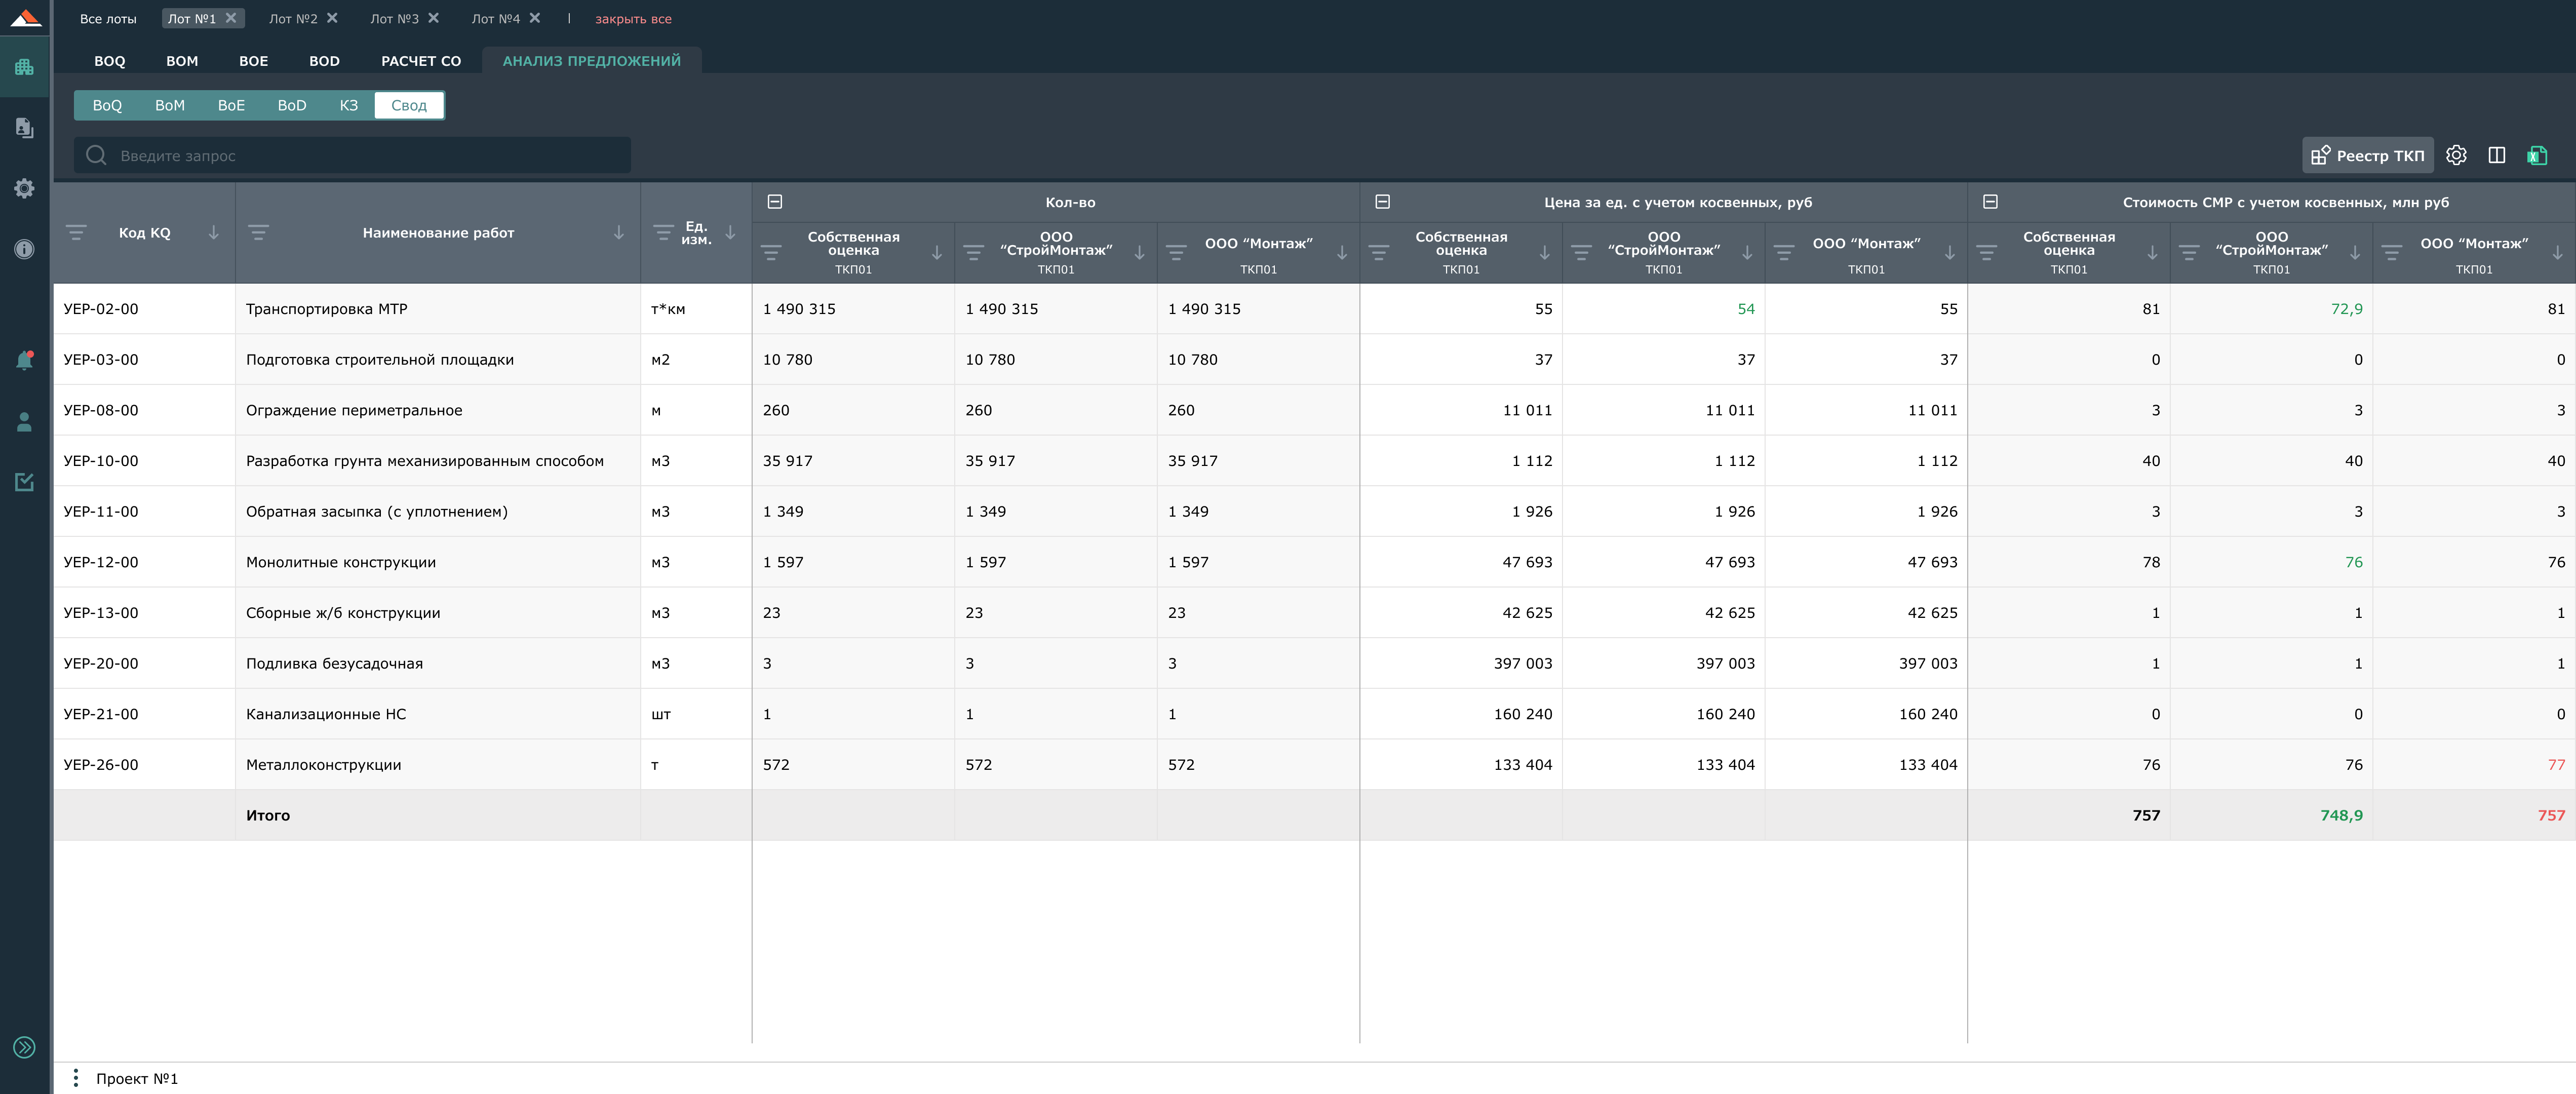Click the column layout icon
This screenshot has width=2576, height=1094.
pyautogui.click(x=2496, y=155)
